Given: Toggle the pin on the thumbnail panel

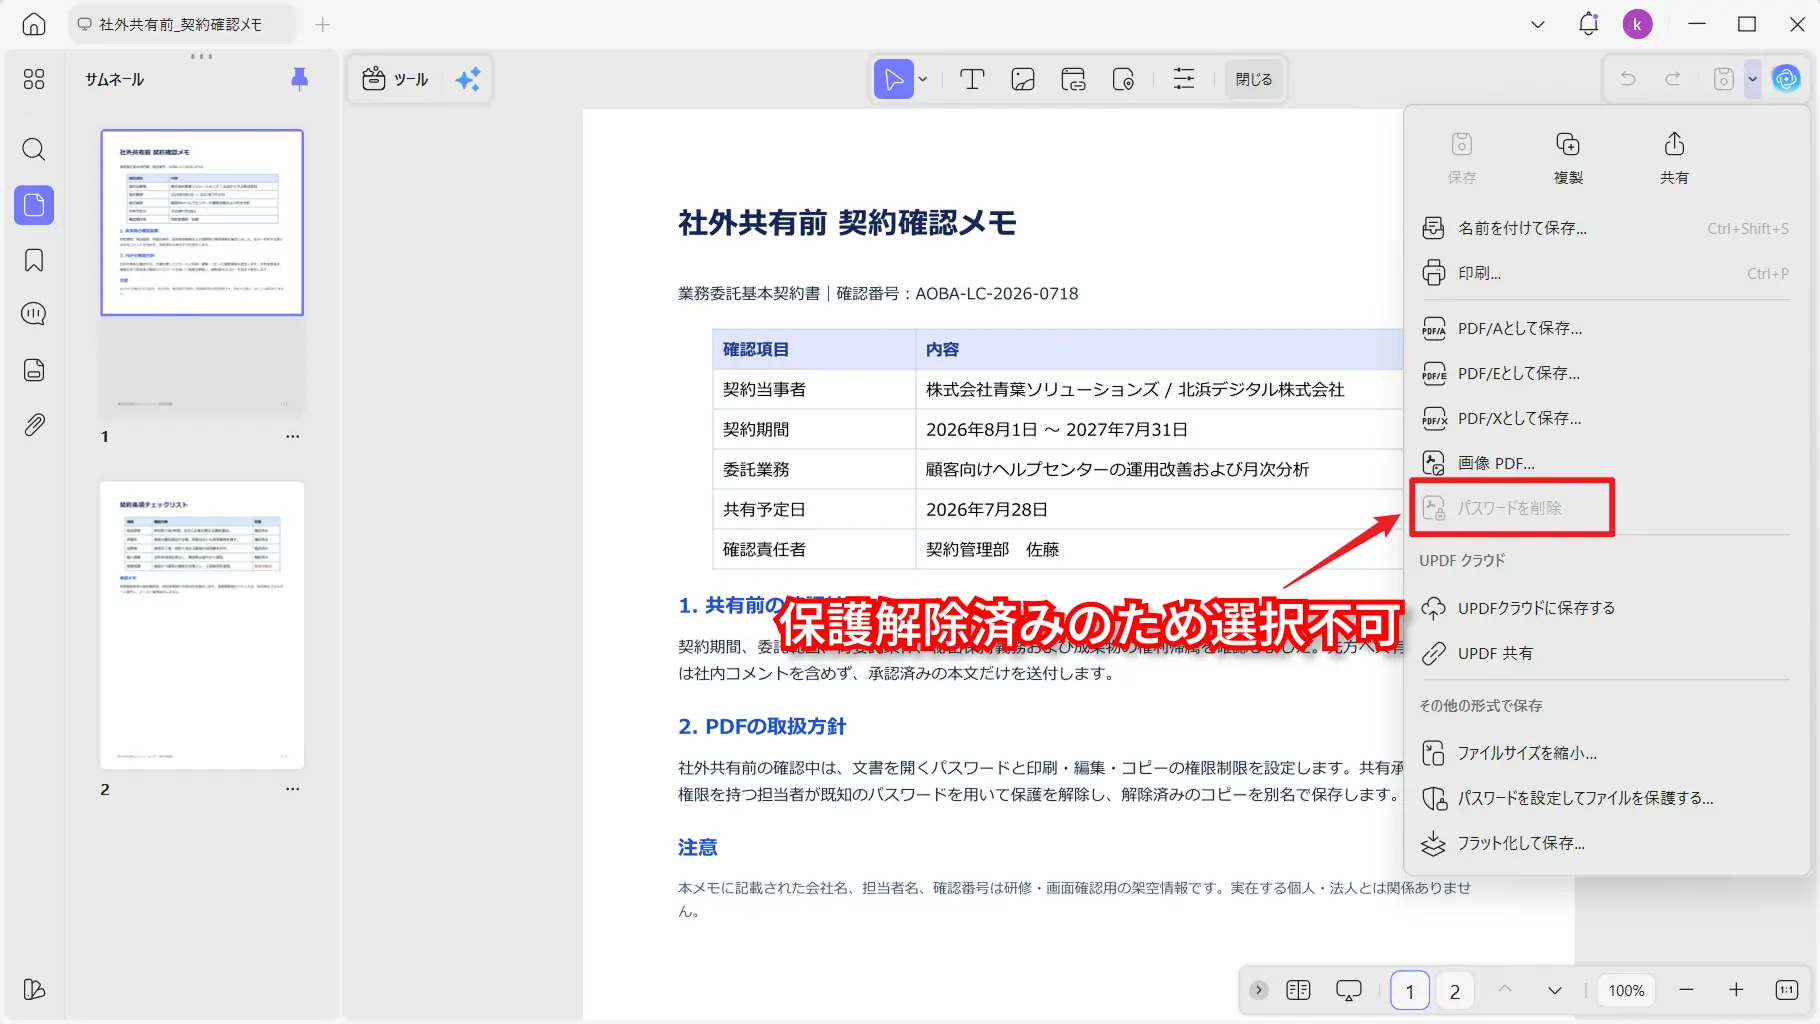Looking at the screenshot, I should click(x=299, y=79).
